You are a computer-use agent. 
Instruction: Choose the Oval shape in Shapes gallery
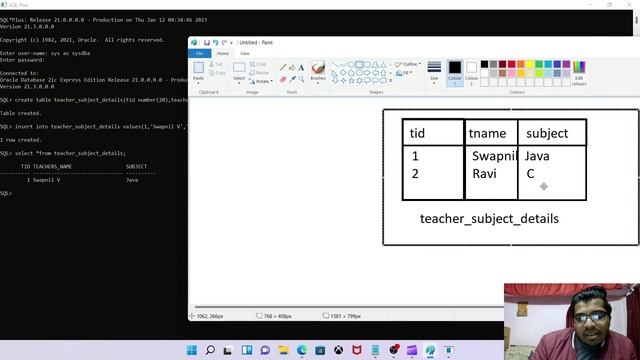tap(351, 65)
